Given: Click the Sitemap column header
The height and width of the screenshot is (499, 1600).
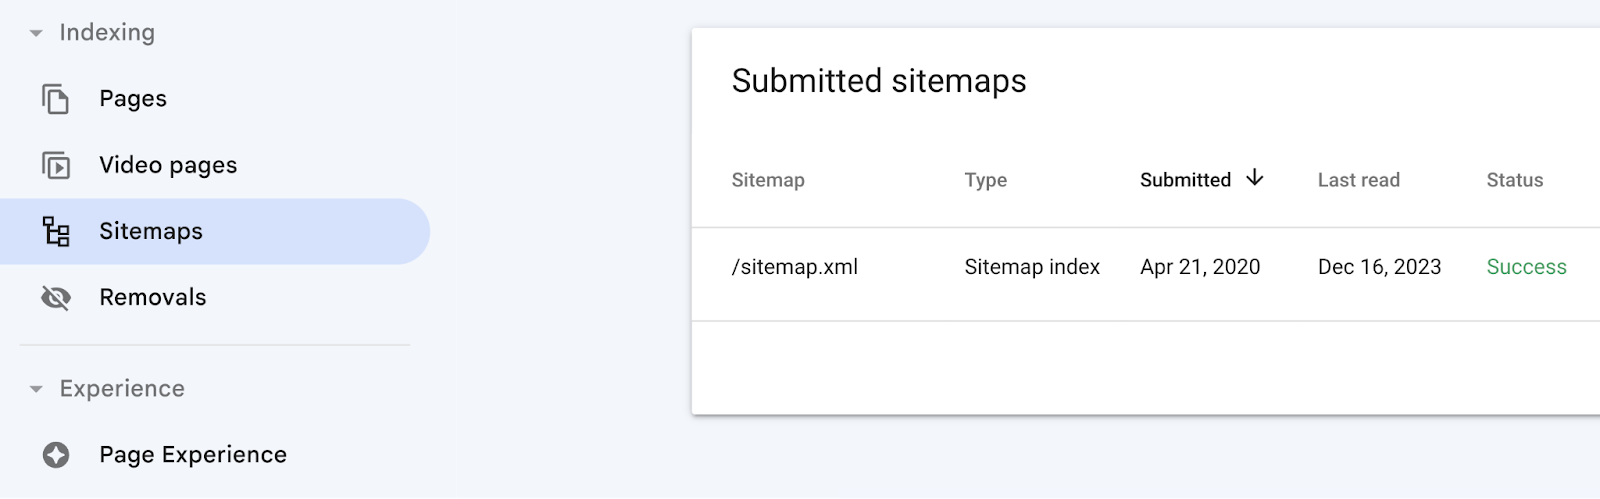Looking at the screenshot, I should tap(768, 180).
